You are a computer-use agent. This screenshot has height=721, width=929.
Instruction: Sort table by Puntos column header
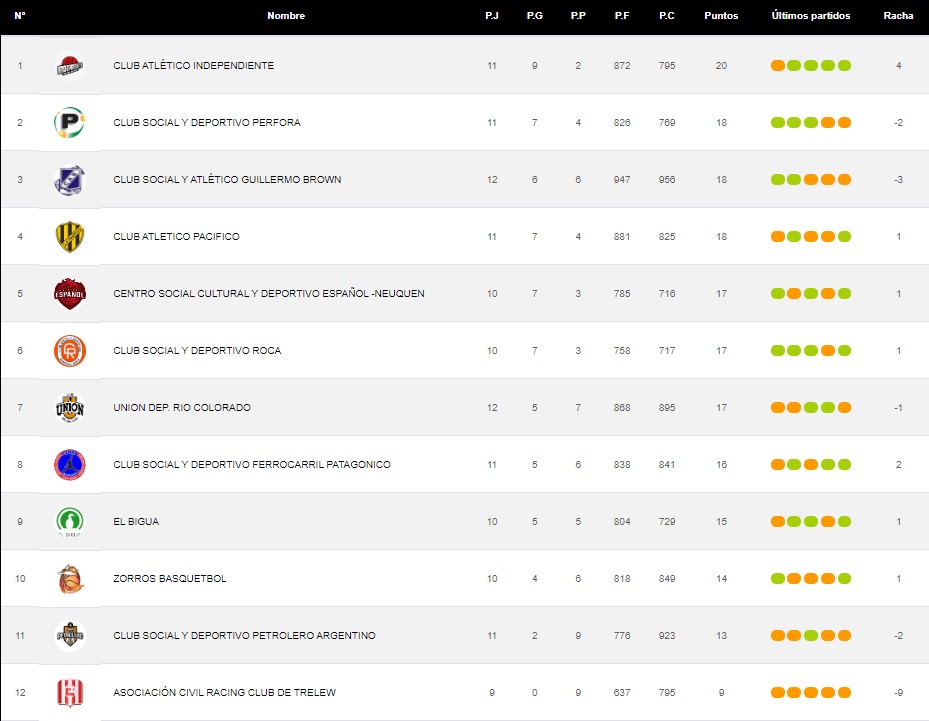coord(721,16)
